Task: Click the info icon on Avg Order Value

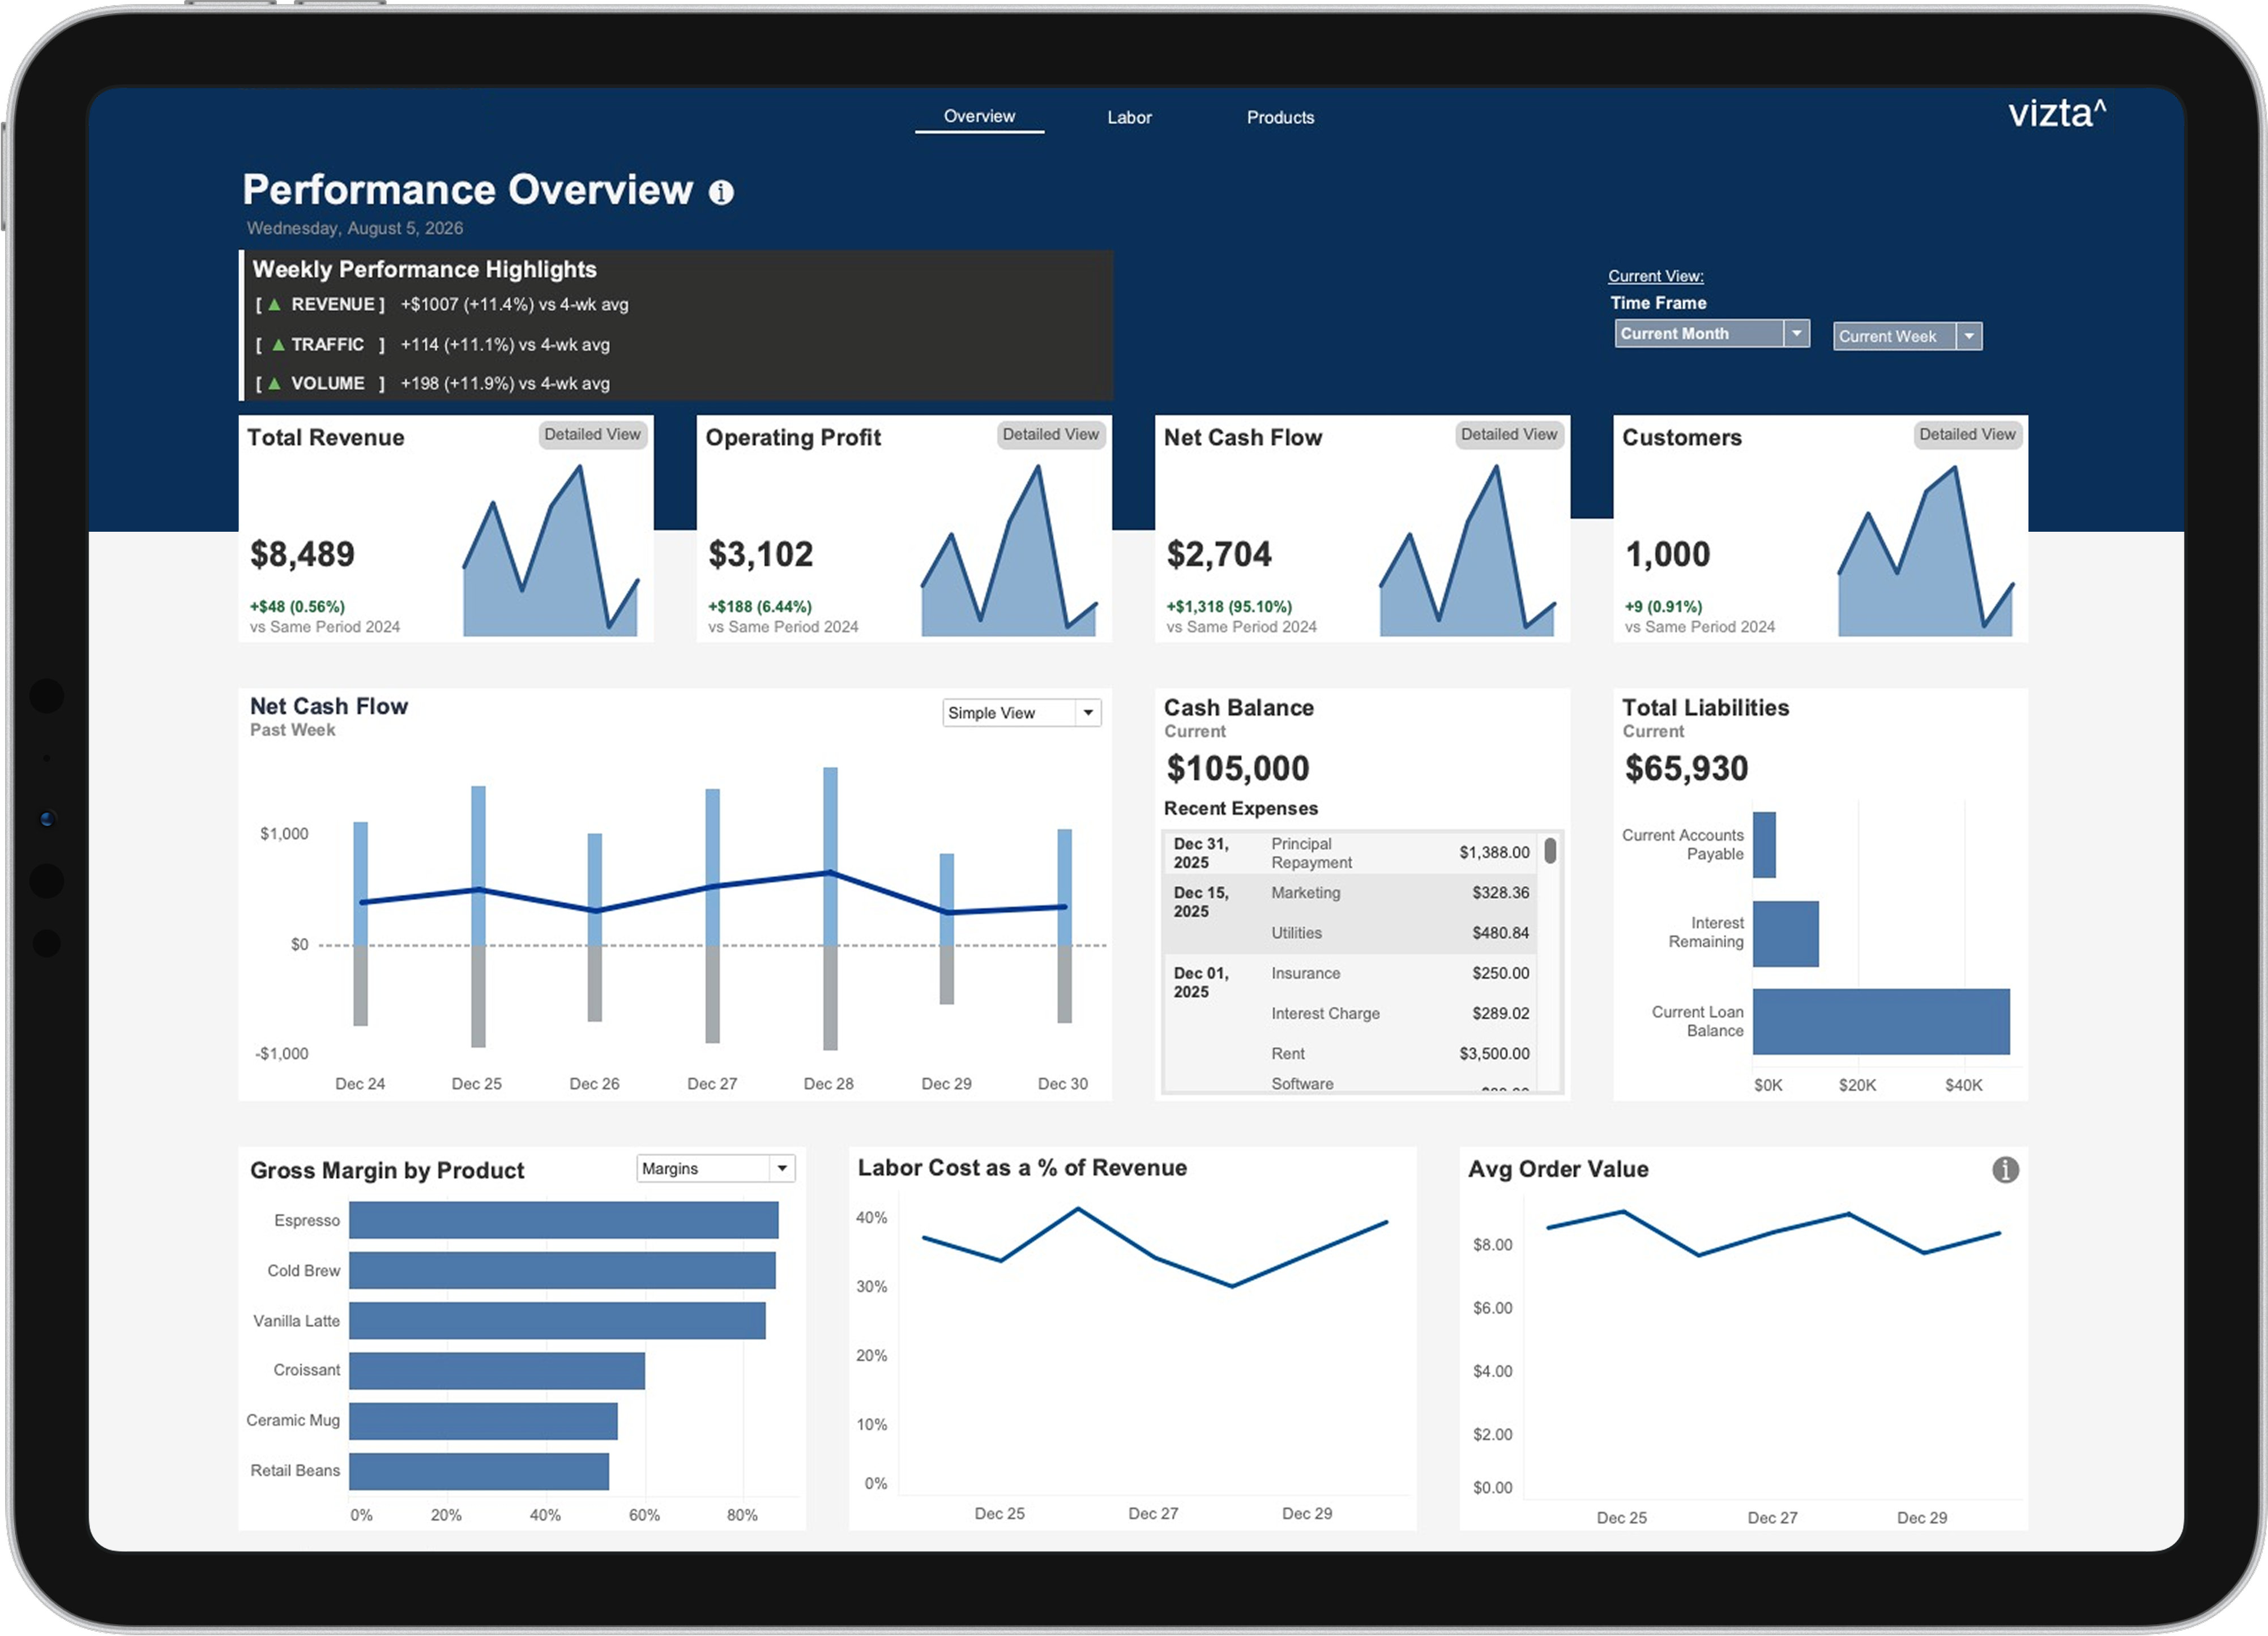Action: click(2004, 1169)
